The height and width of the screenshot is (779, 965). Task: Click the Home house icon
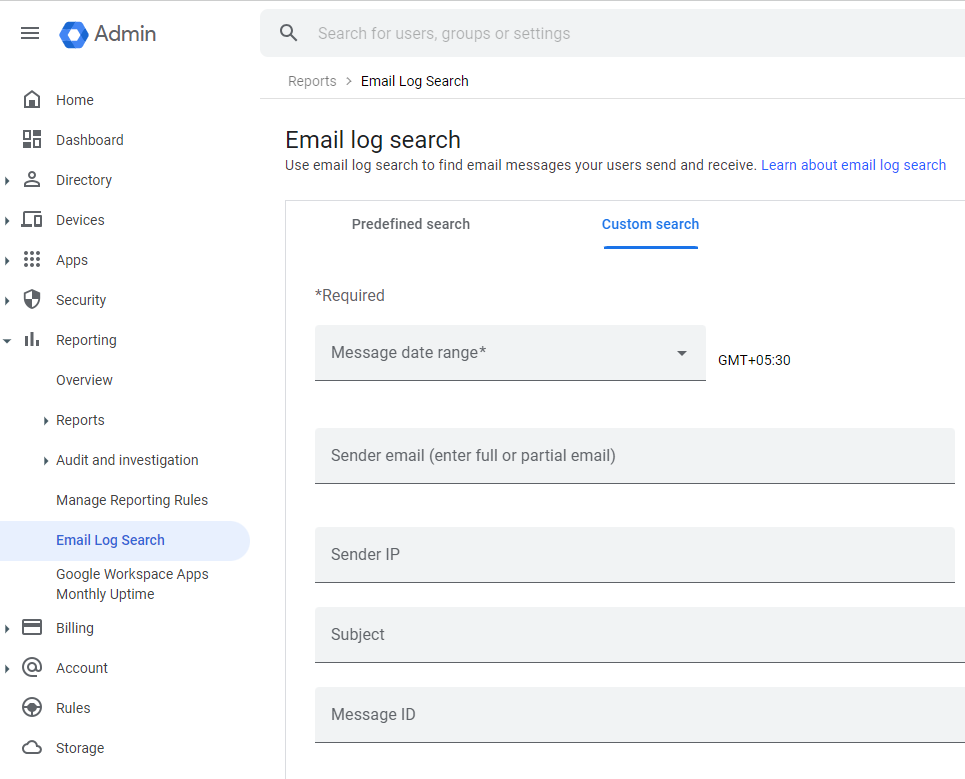coord(32,100)
